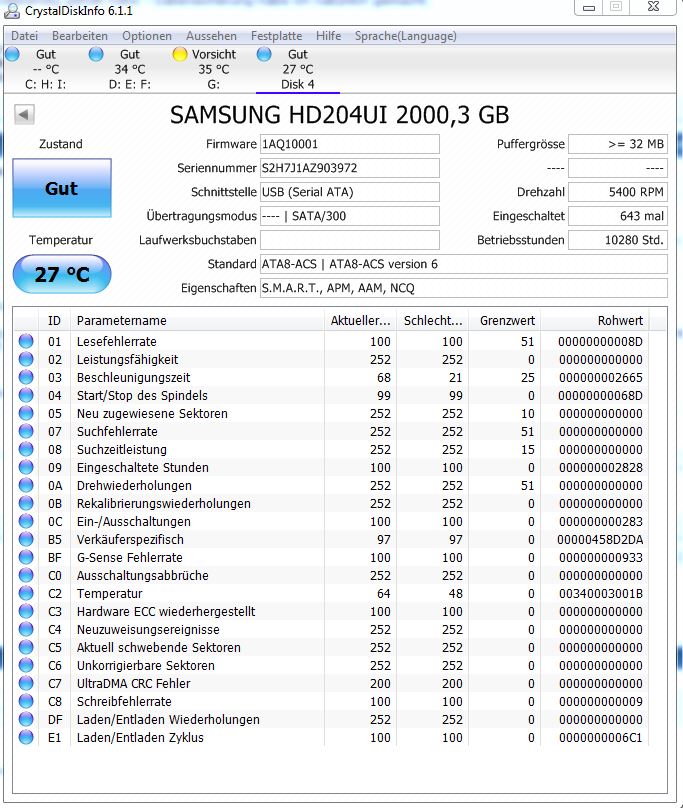This screenshot has width=683, height=808.
Task: Select the C: H: I: disk tab
Action: coord(45,69)
